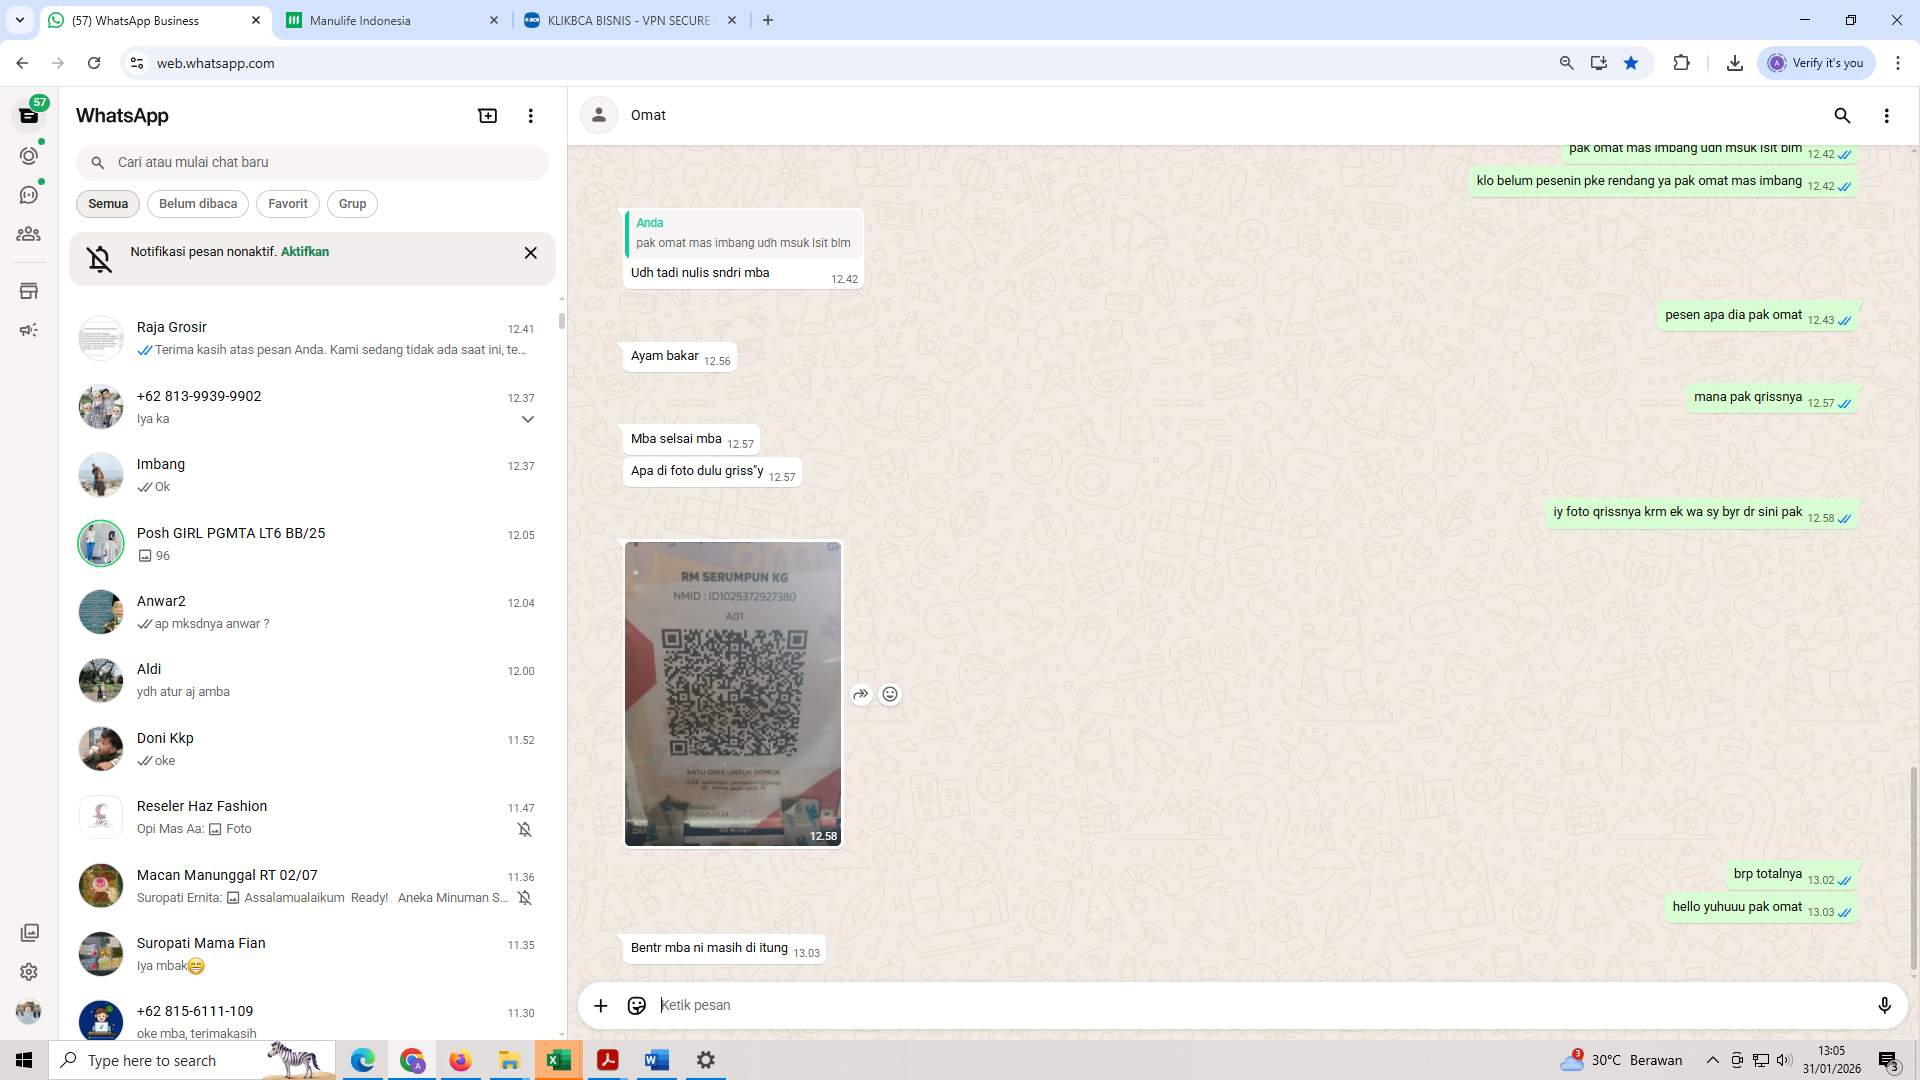Open Business tools storefront icon
1920x1080 pixels.
pyautogui.click(x=29, y=290)
